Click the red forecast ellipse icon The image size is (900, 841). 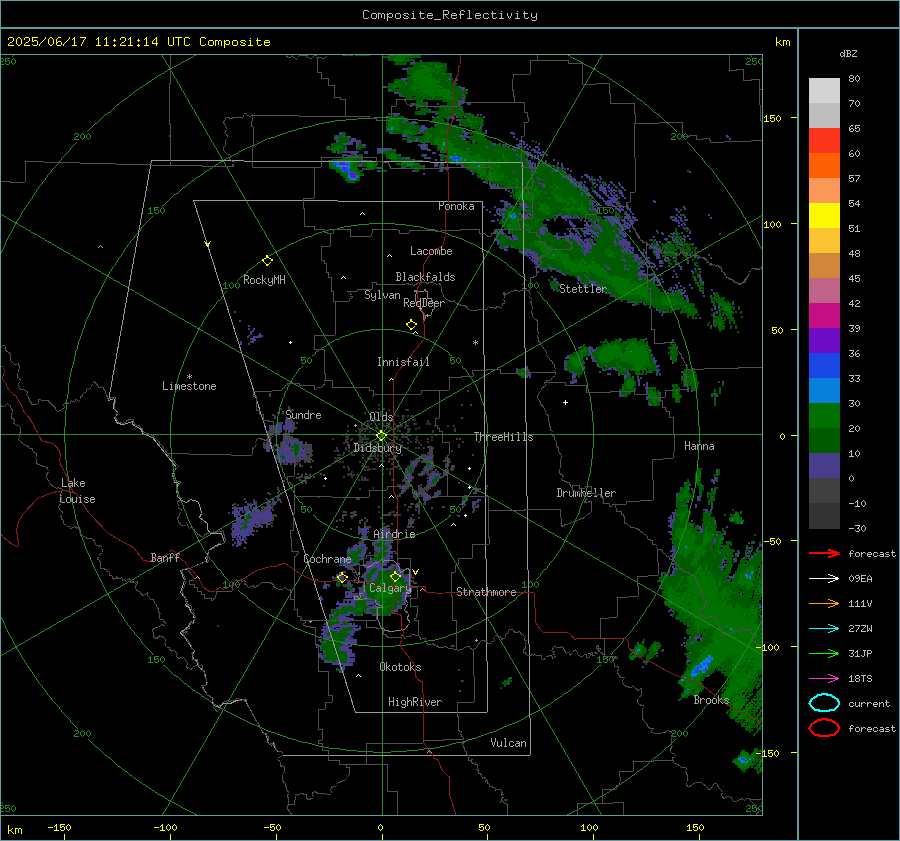coord(824,728)
